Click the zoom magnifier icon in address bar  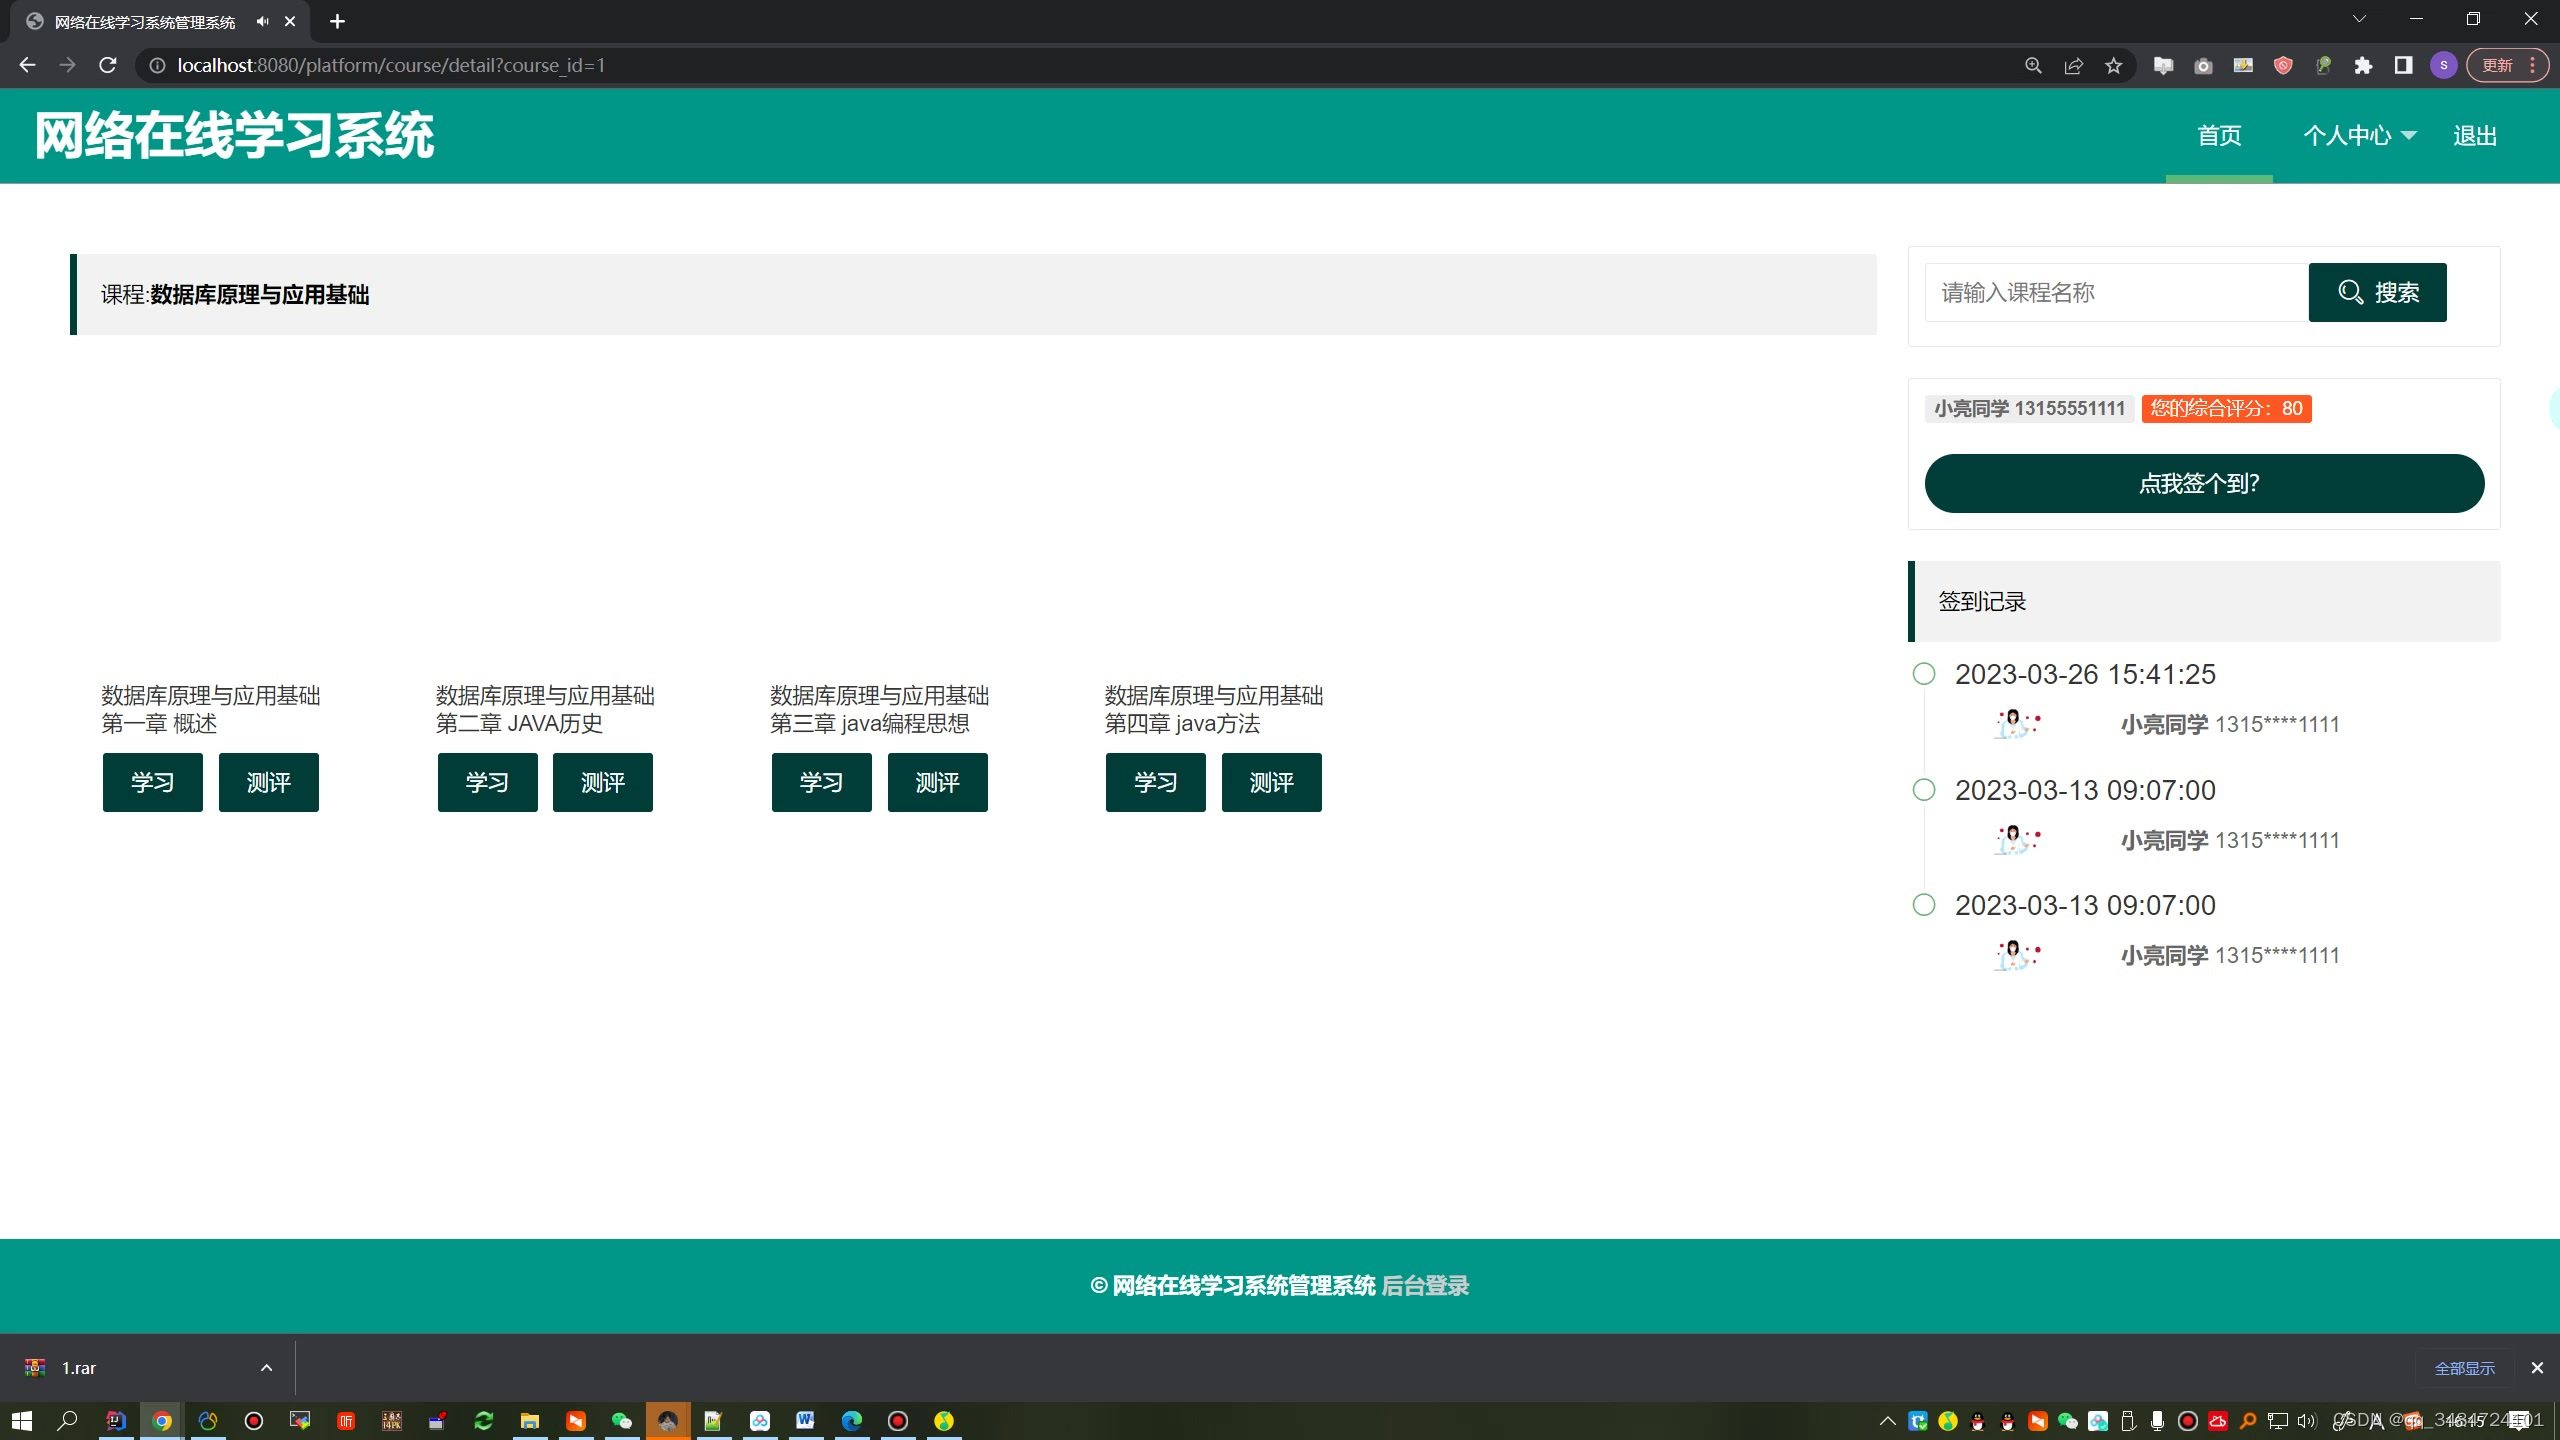click(2033, 65)
